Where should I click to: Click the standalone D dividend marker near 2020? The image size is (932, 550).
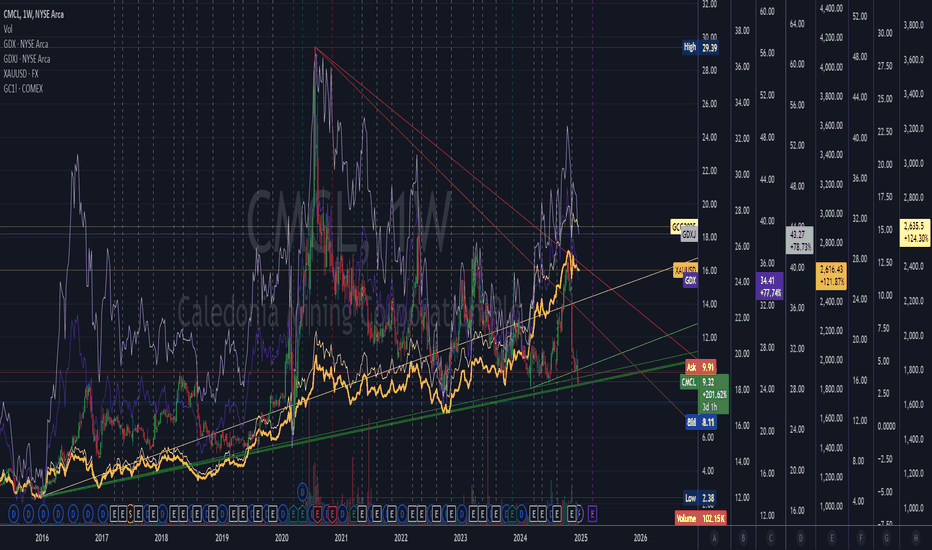click(x=303, y=492)
